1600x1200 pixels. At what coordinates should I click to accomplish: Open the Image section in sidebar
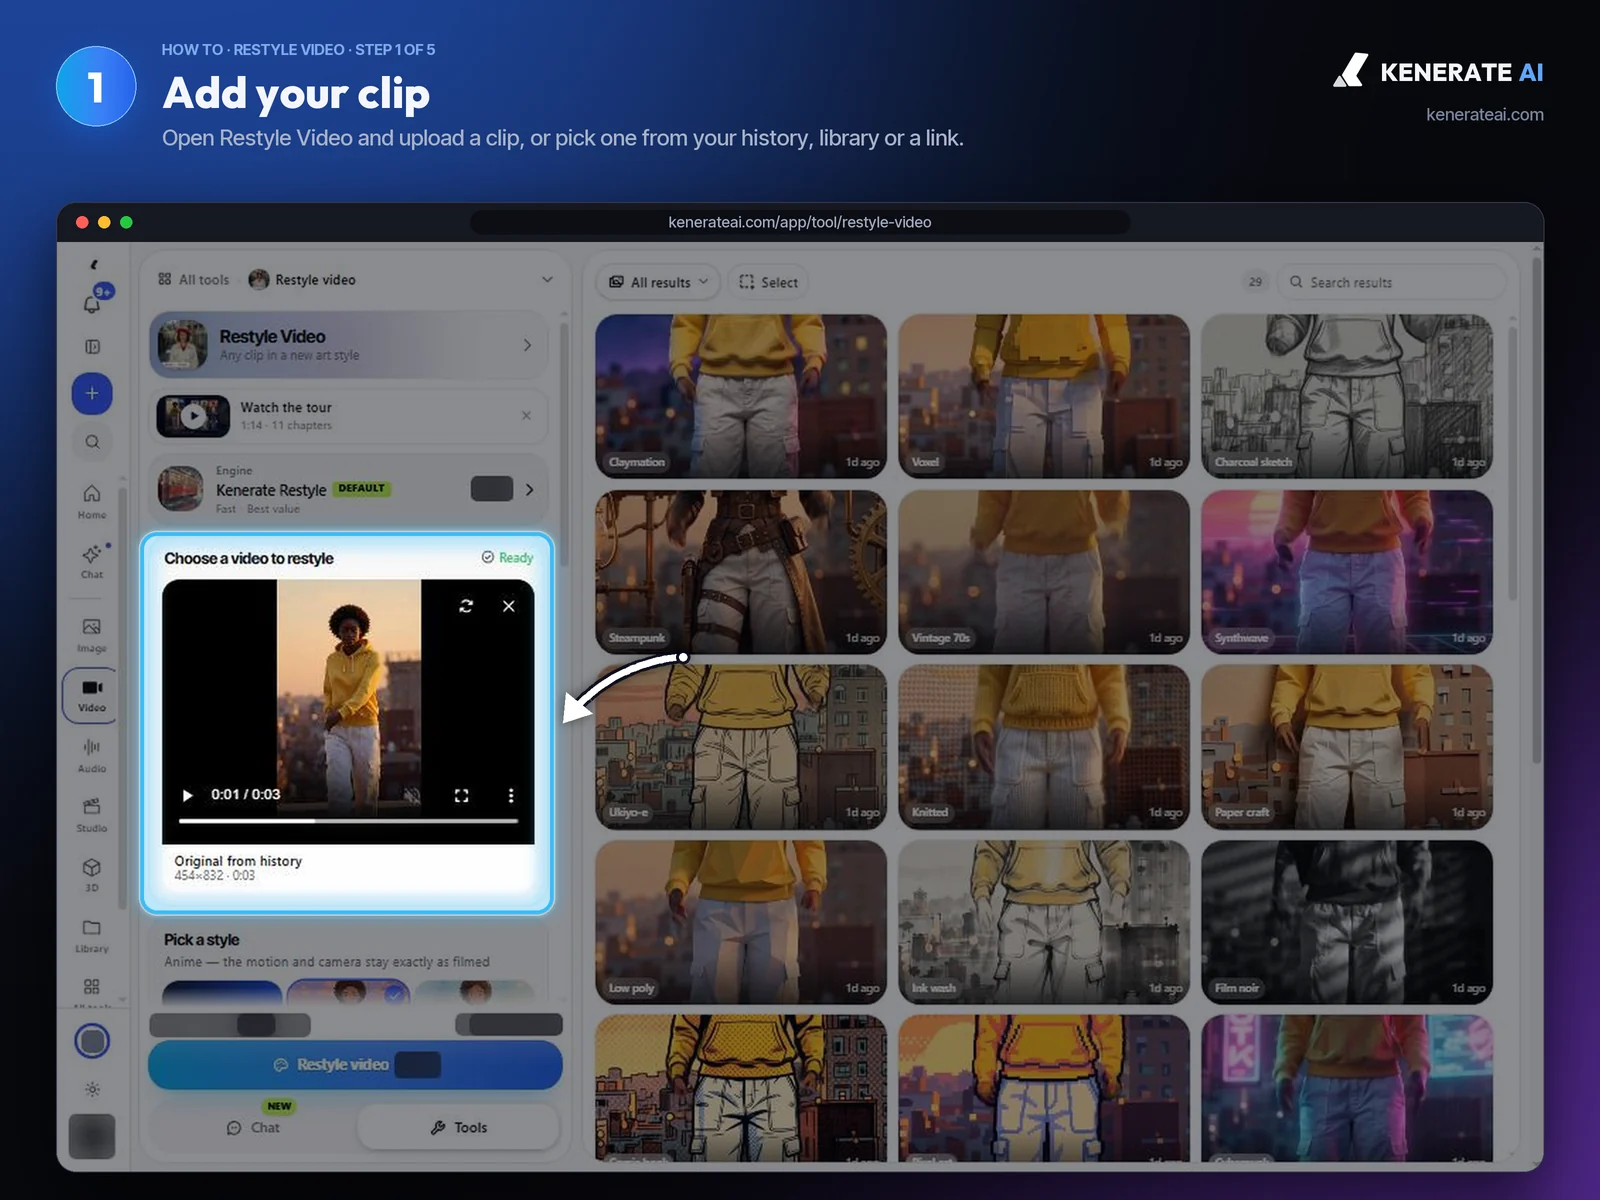tap(92, 635)
